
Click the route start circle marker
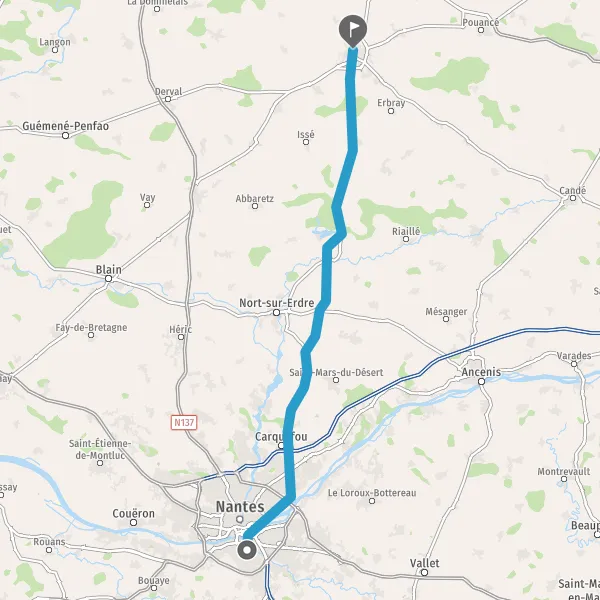(247, 550)
